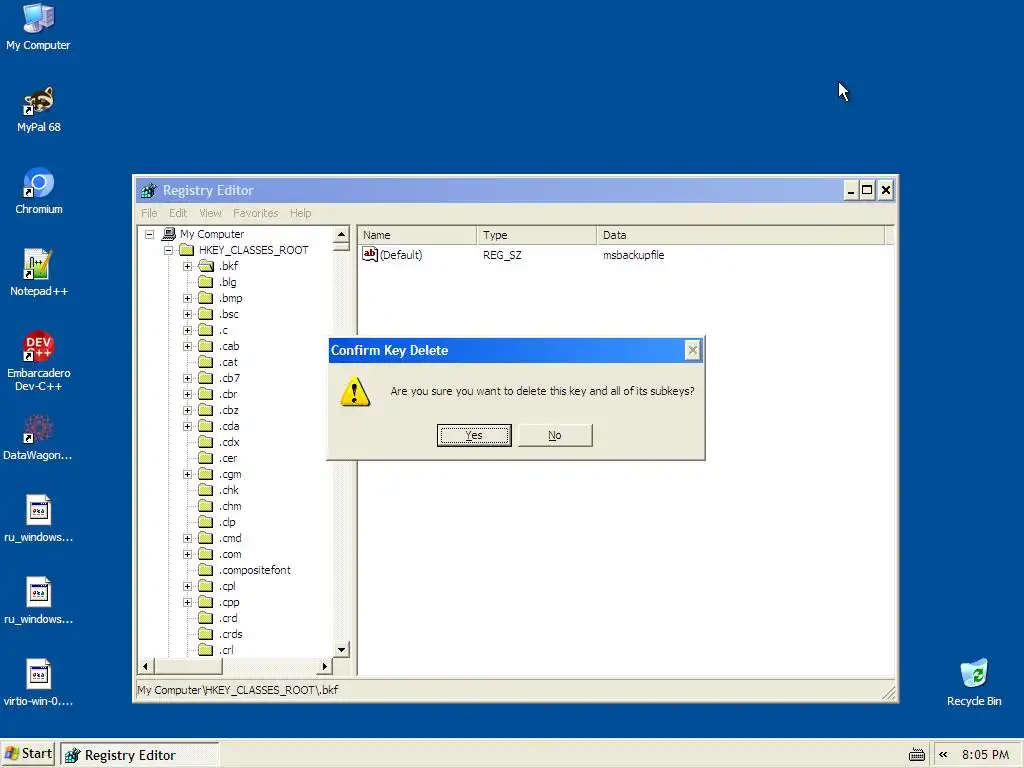Open the File menu
The height and width of the screenshot is (768, 1024).
click(149, 213)
